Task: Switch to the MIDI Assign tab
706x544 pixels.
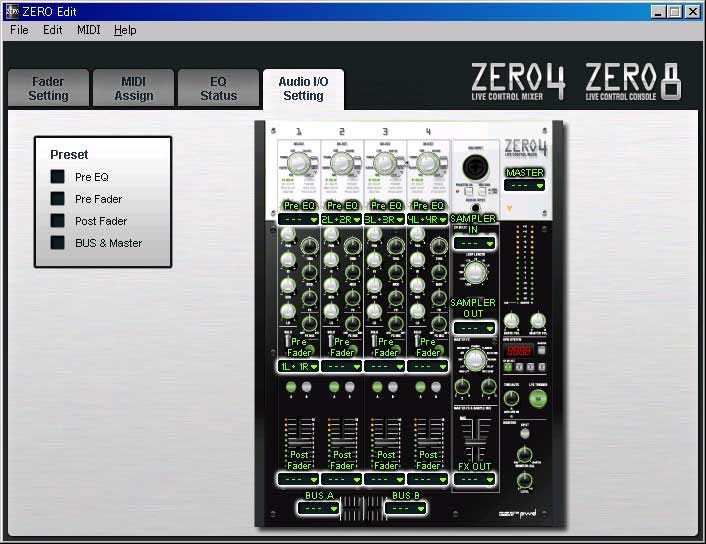Action: [x=134, y=88]
